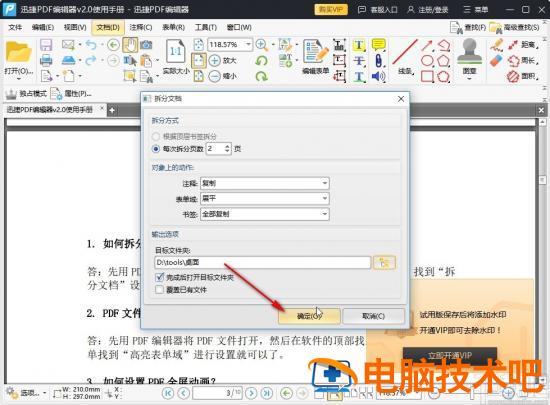Open the Options 选项 dropdown in status bar
Viewport: 550px width, 405px height.
[x=29, y=393]
